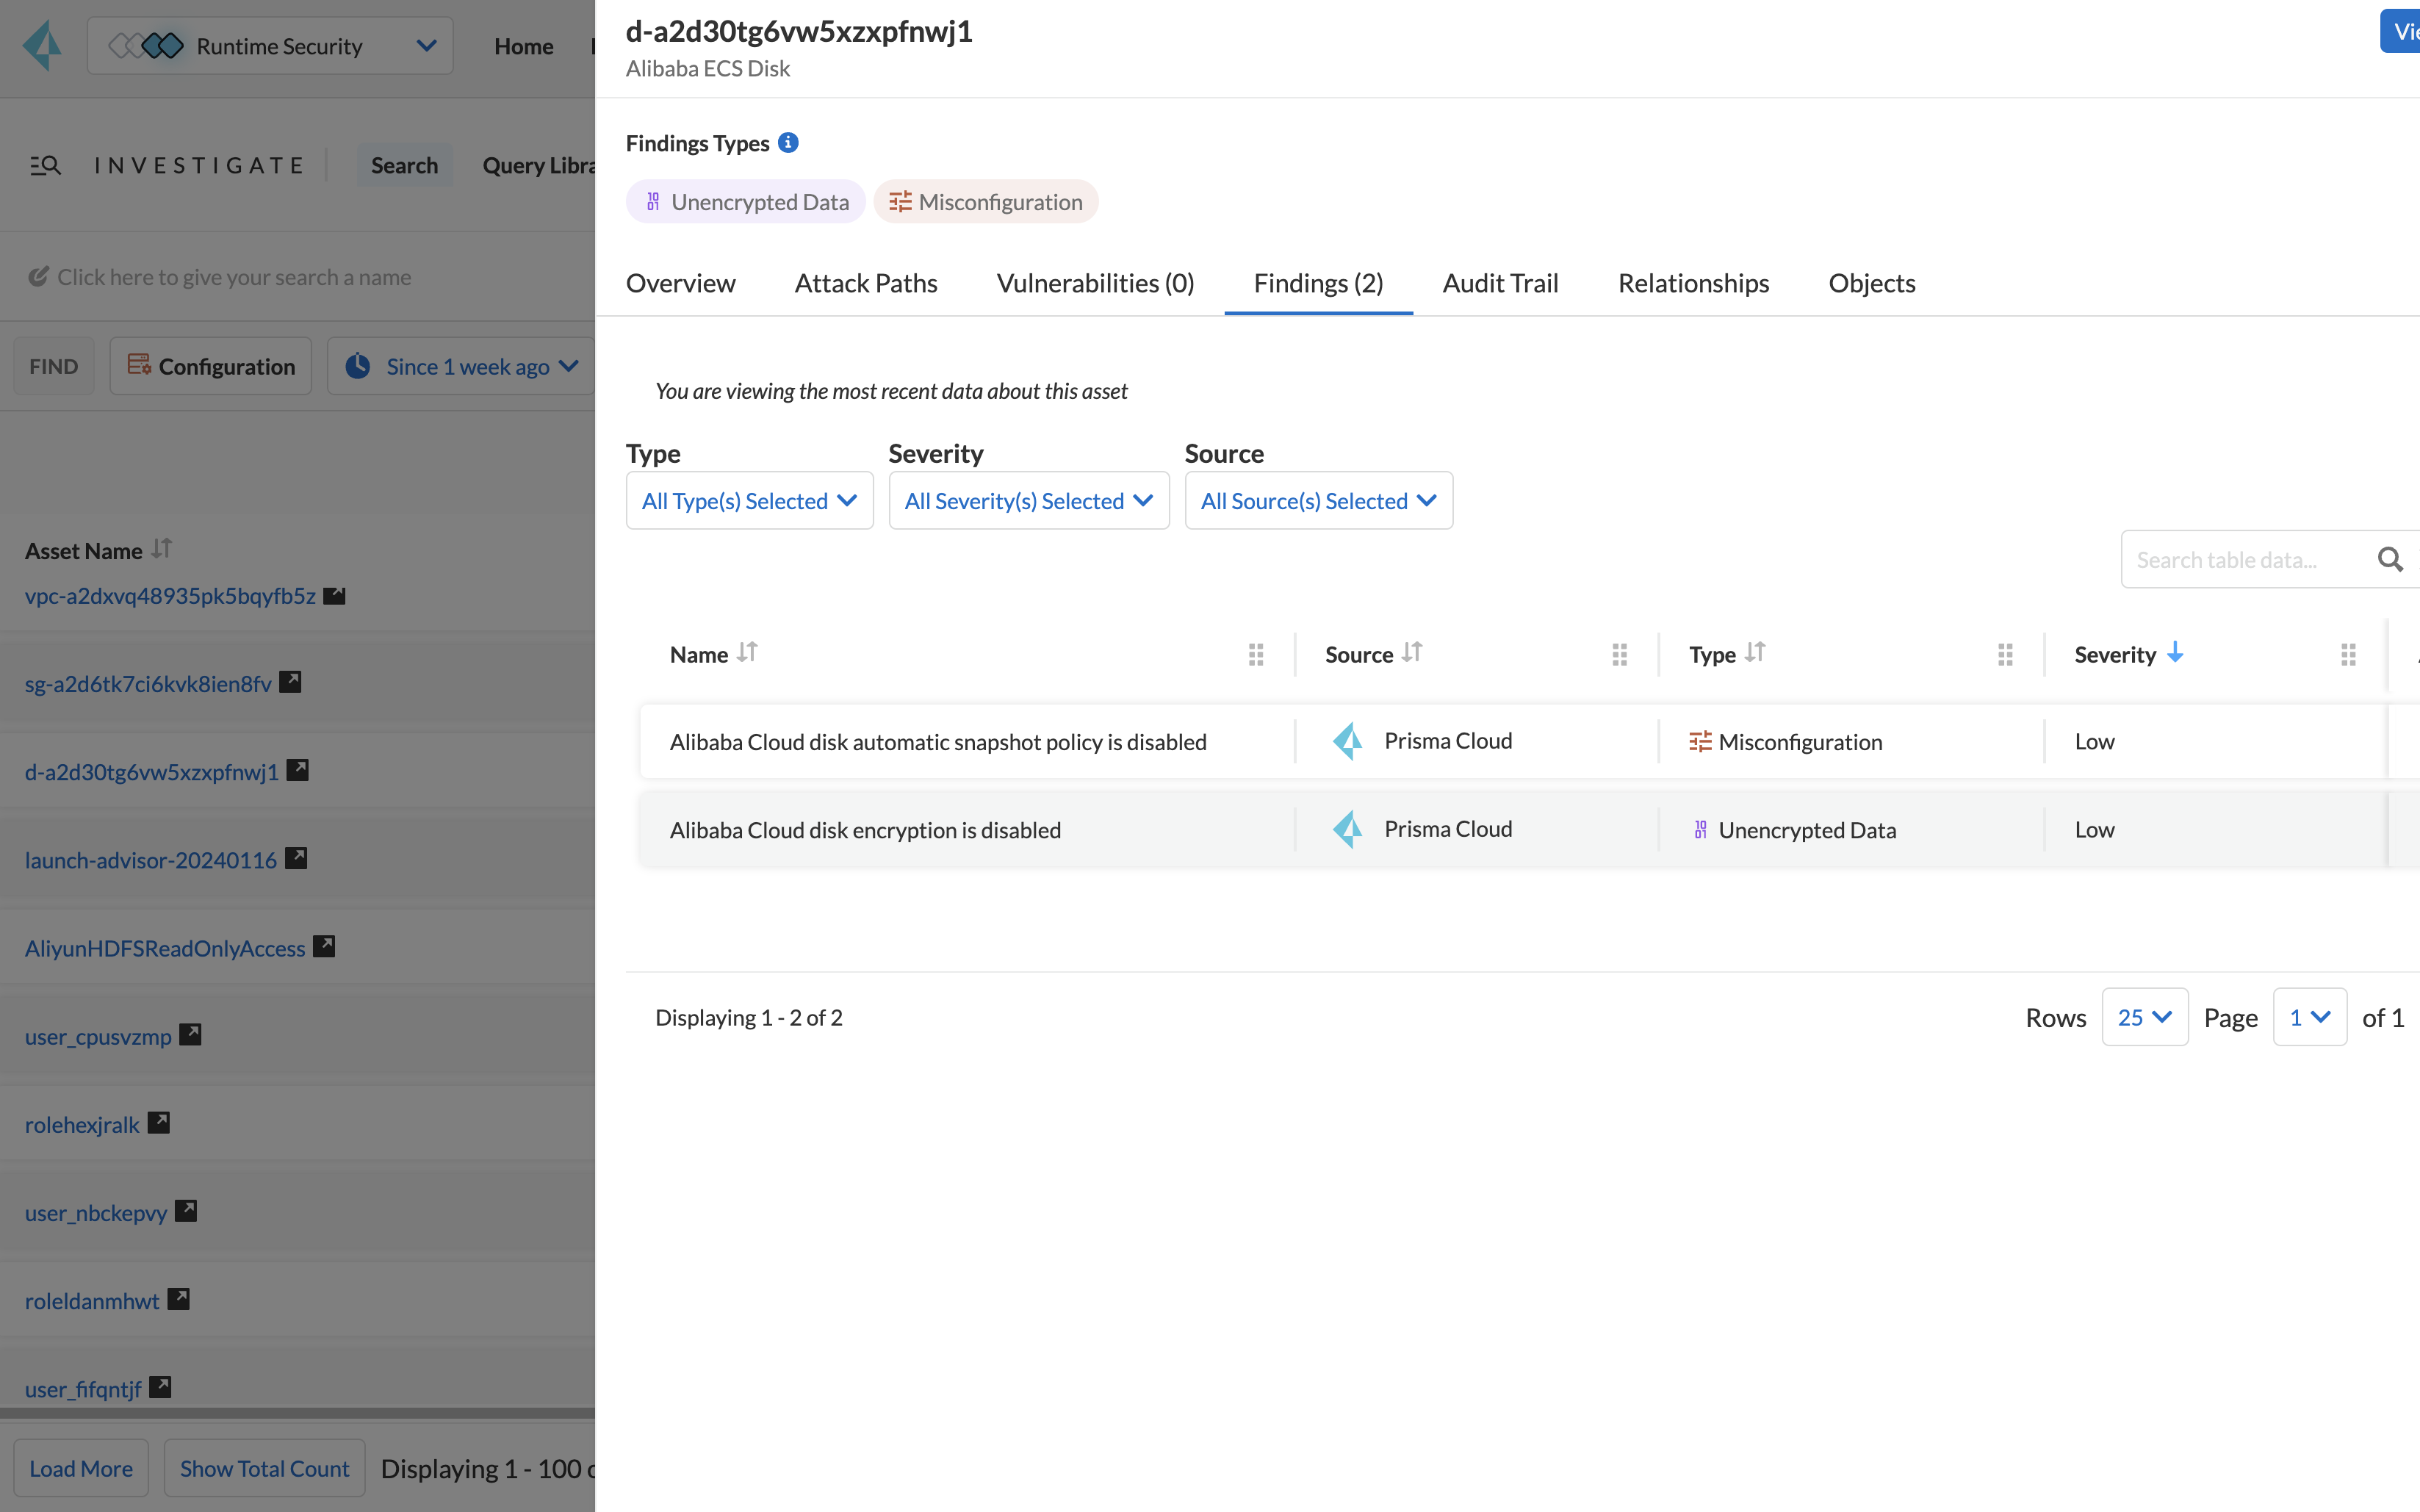Open the sg-a2d6tk7ci6kvk8ien8fv asset link
This screenshot has height=1512, width=2420.
point(148,684)
